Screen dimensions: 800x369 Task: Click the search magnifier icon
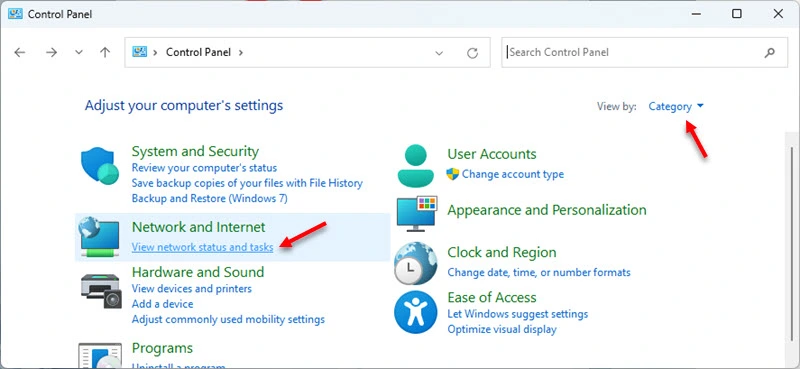769,52
